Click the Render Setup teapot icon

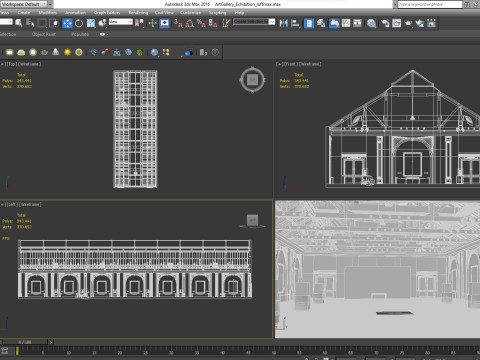pos(385,23)
